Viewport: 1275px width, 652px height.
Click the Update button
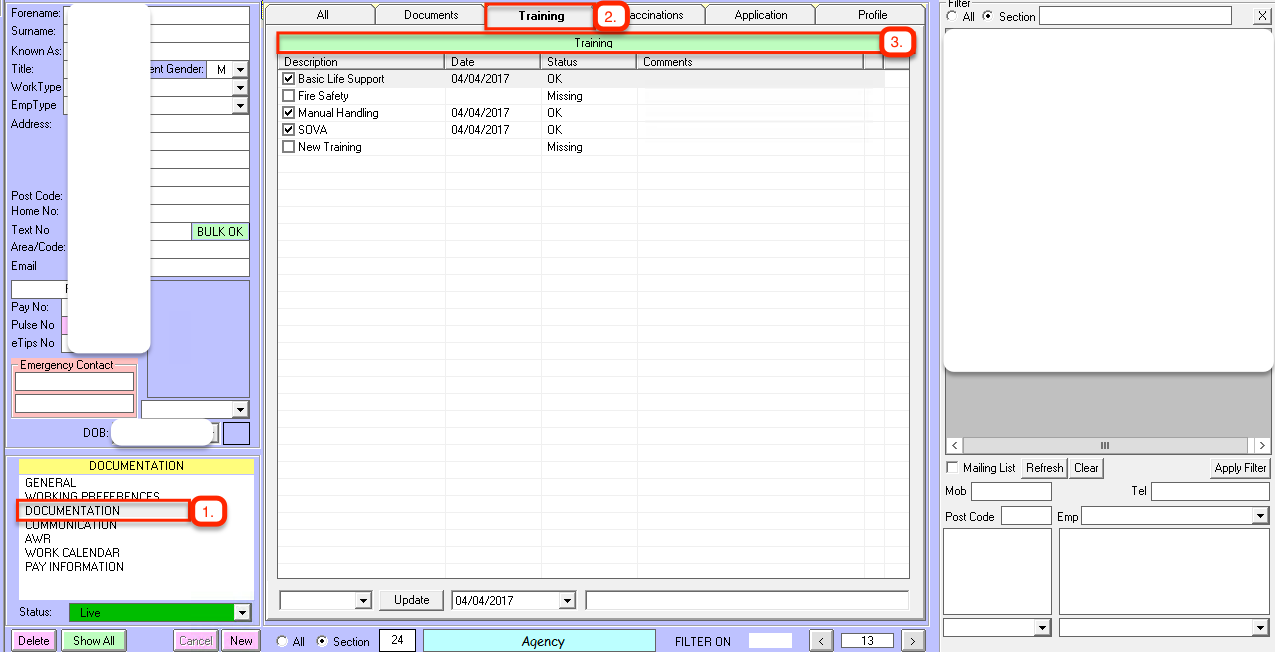coord(411,600)
